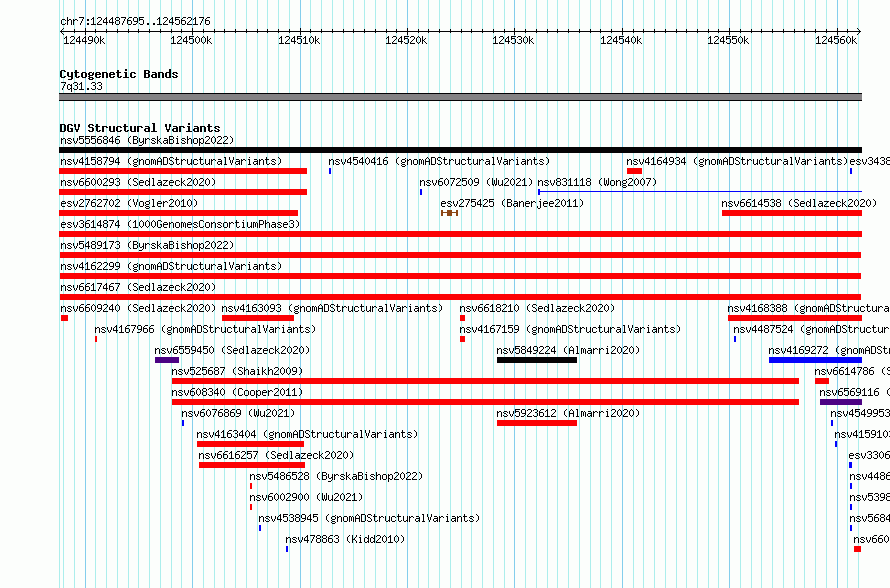Screen dimensions: 890x588
Task: Click the 7q31.33 cytogenetic band label
Action: tap(81, 86)
